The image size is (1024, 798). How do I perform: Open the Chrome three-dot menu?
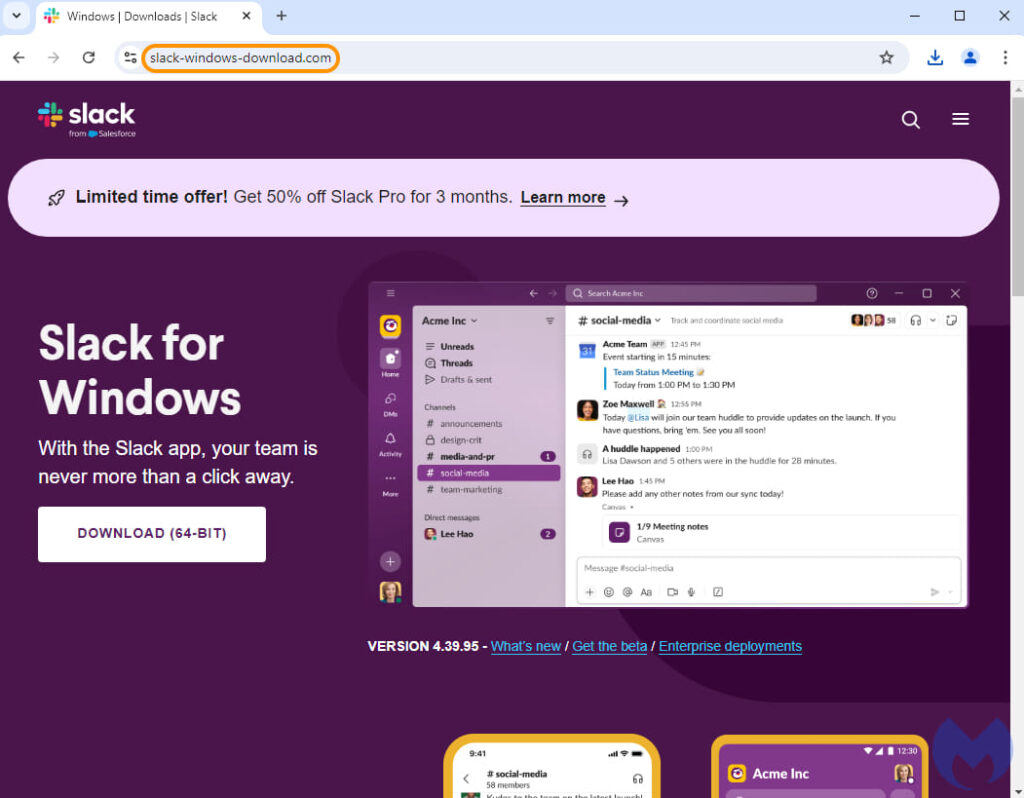click(1005, 57)
